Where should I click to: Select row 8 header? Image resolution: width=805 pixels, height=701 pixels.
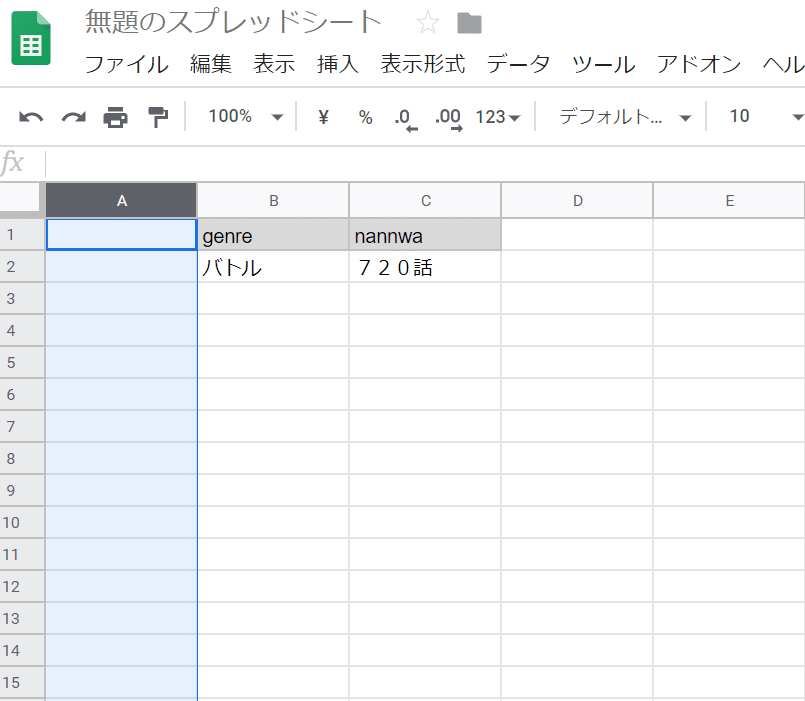(x=22, y=459)
